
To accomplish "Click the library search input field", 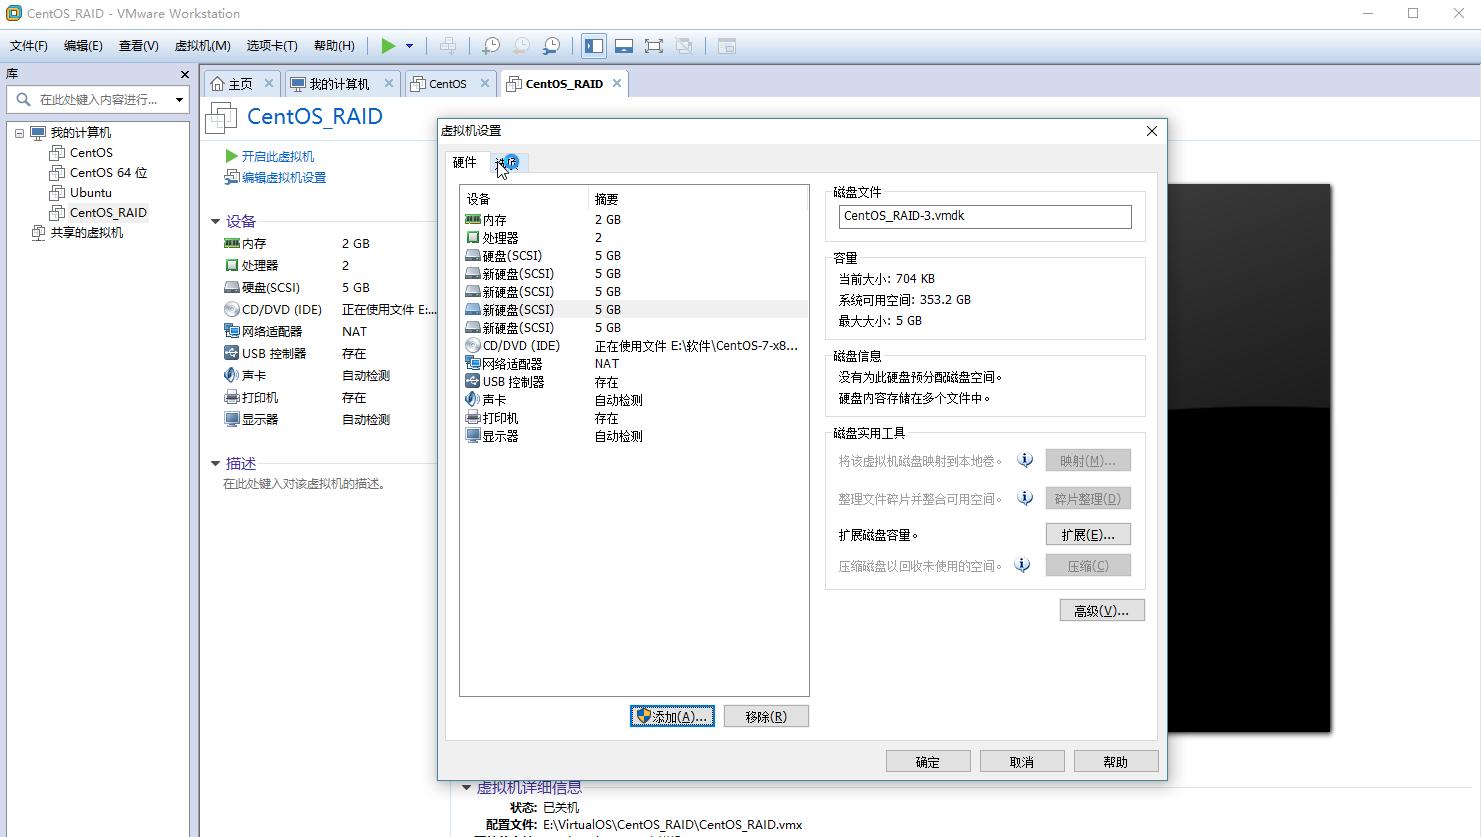I will pos(100,99).
